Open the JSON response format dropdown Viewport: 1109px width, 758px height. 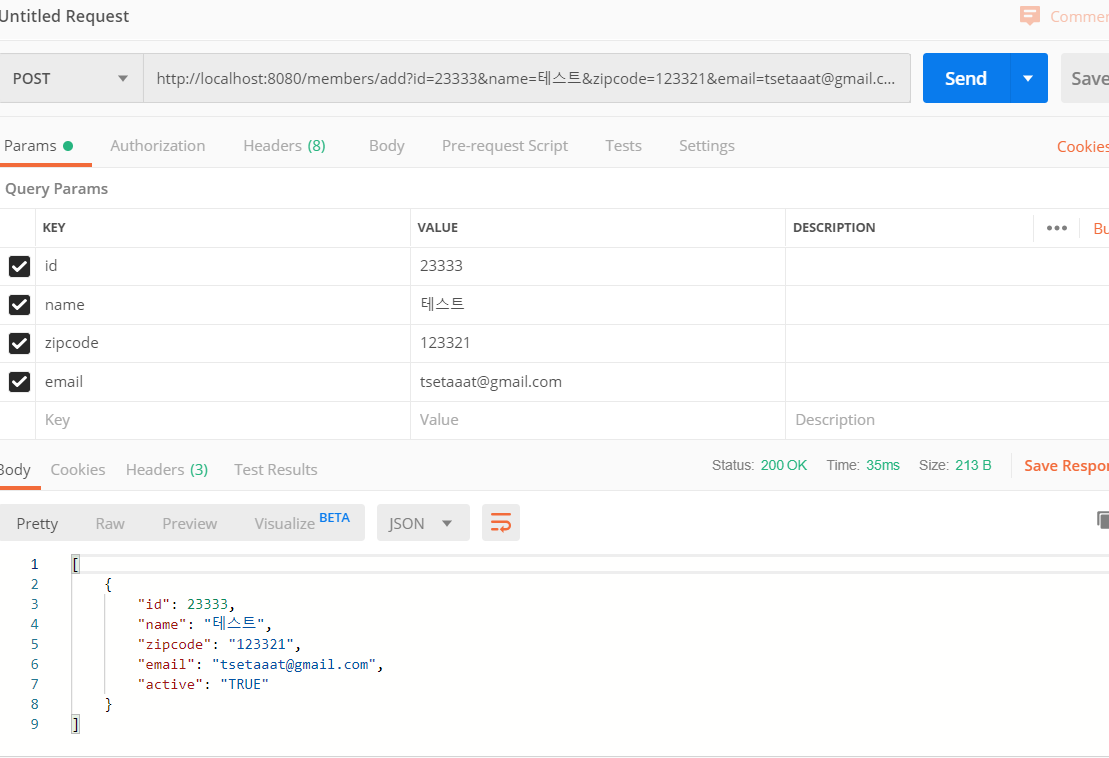click(423, 523)
